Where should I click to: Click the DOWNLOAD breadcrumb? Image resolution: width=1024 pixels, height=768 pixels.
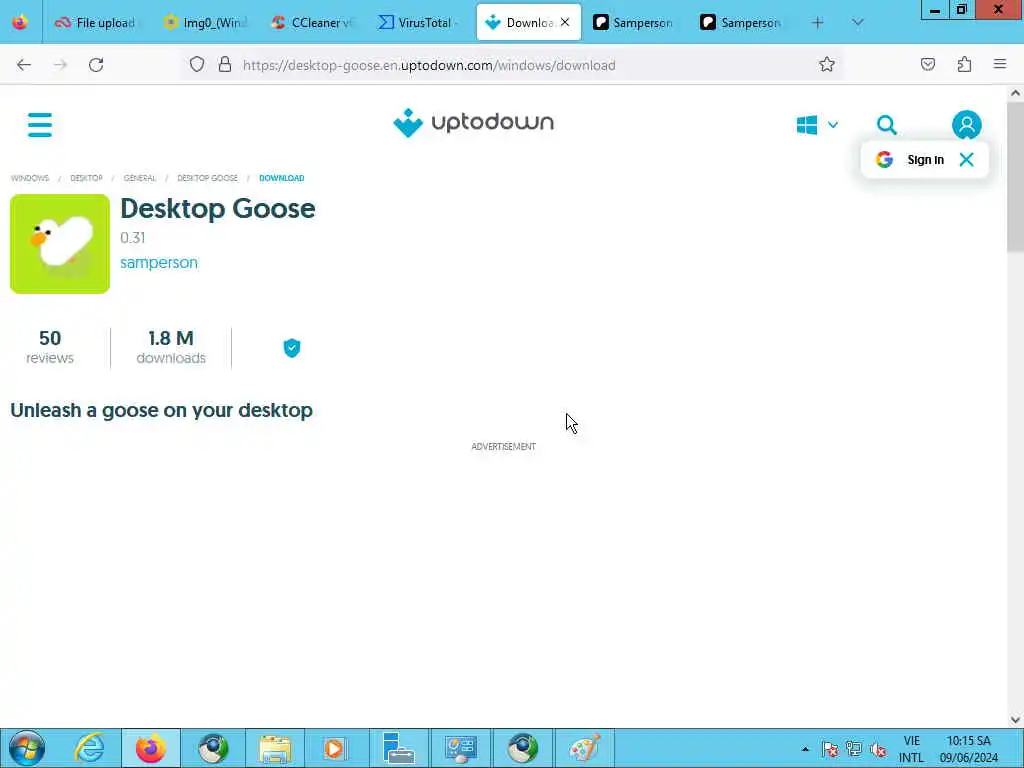click(x=281, y=178)
